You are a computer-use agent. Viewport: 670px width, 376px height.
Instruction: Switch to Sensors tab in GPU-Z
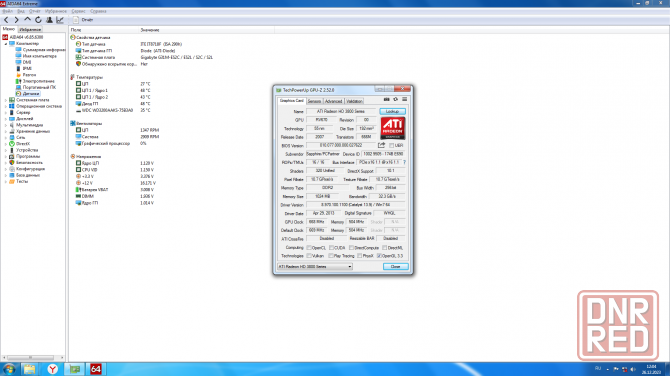pos(314,101)
